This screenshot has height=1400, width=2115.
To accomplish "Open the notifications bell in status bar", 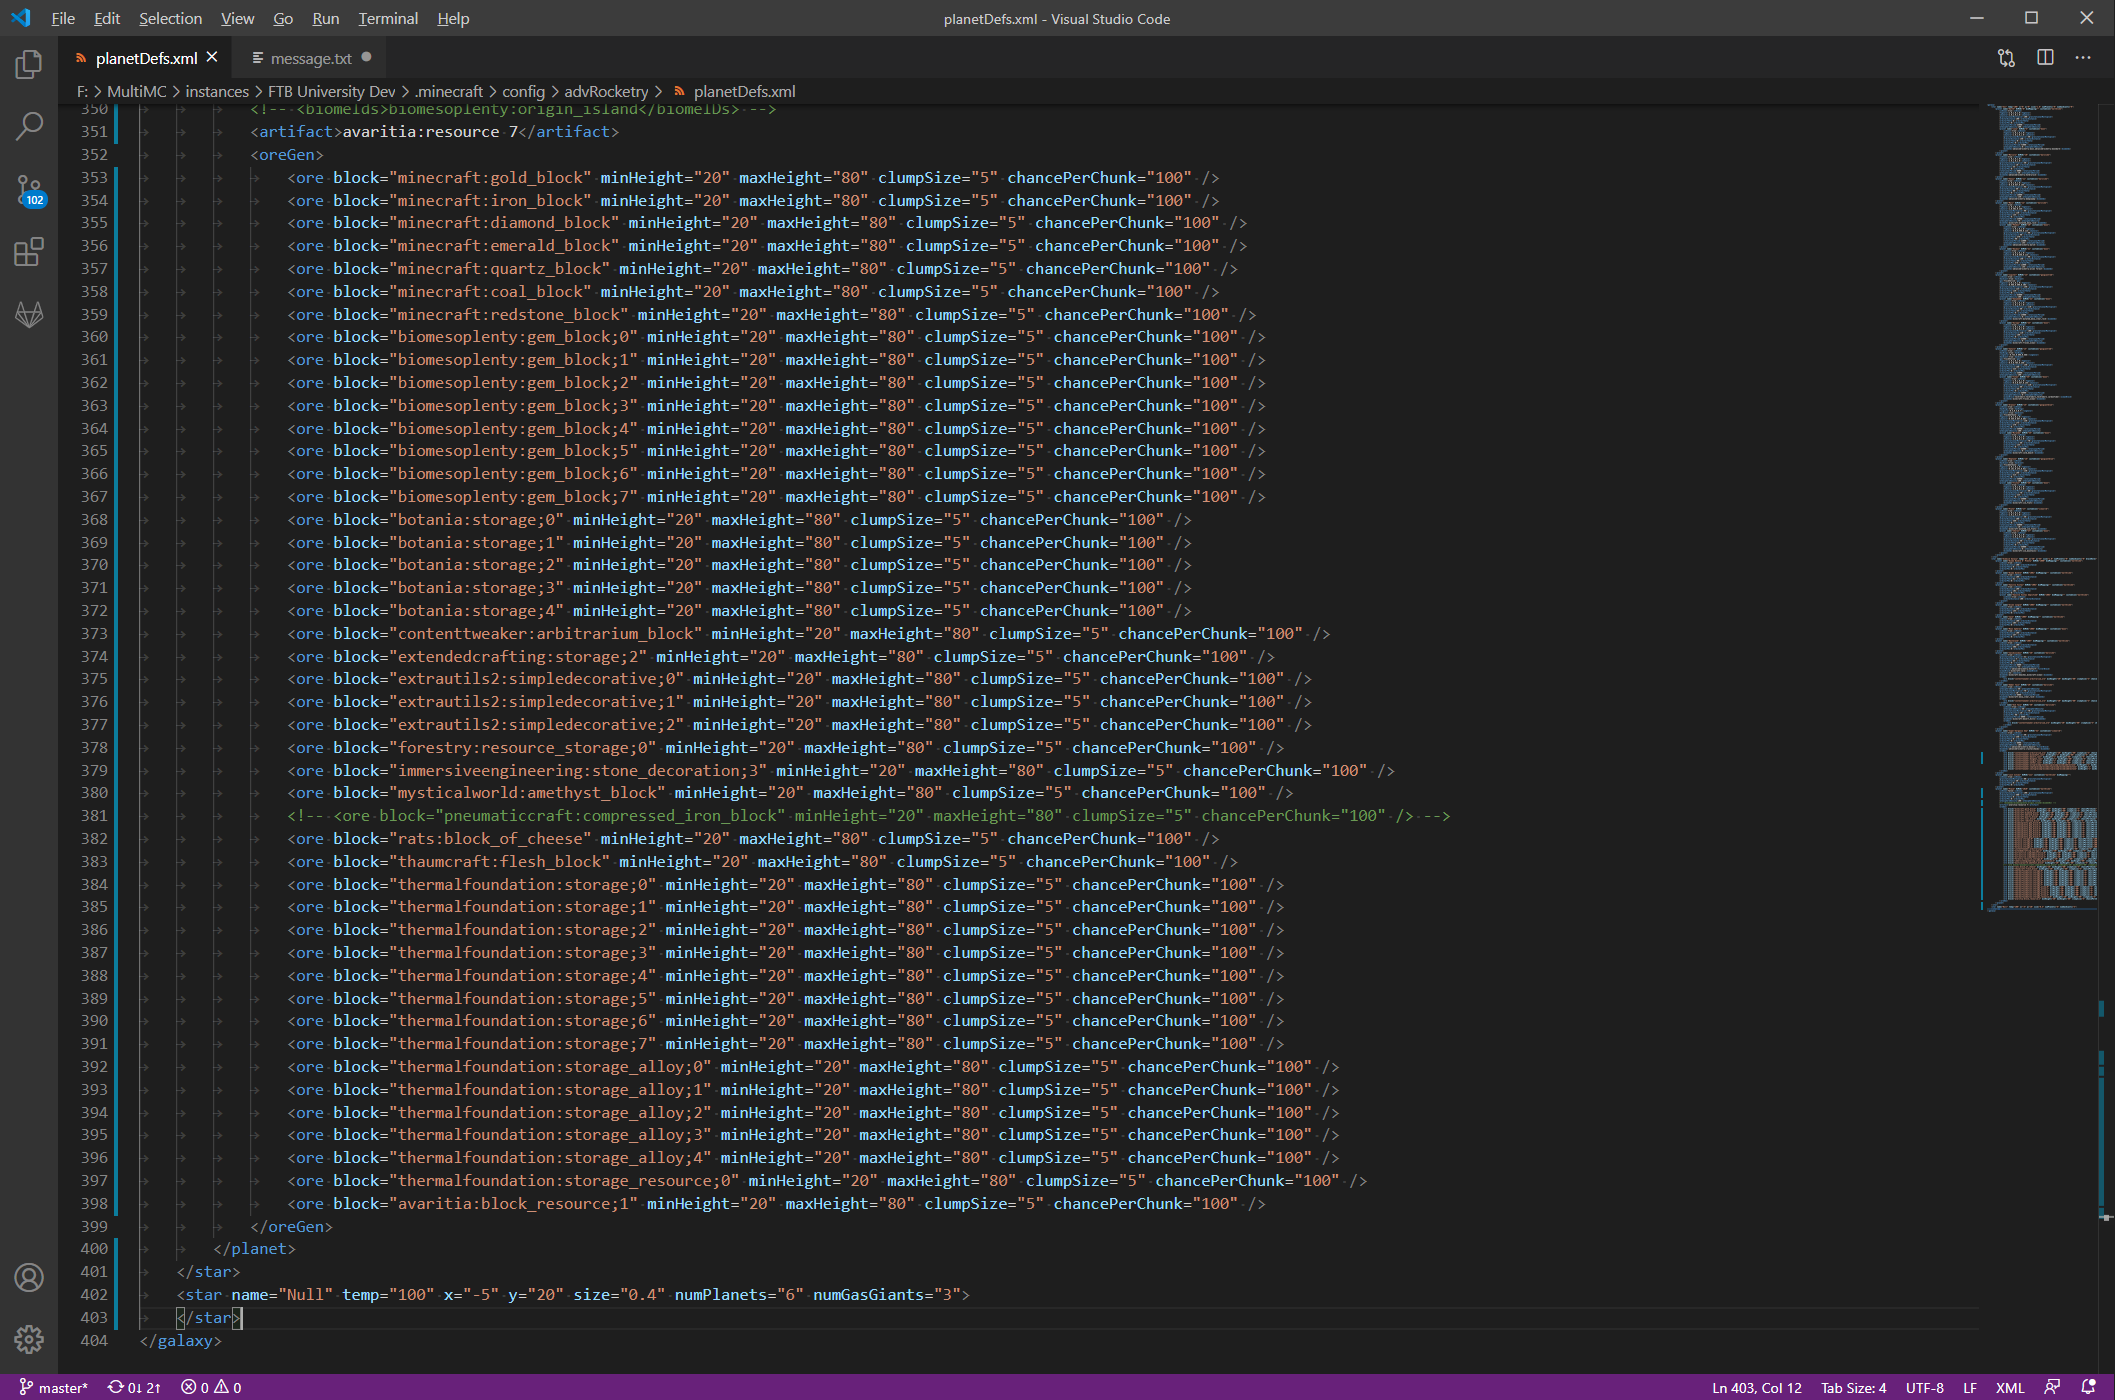I will click(x=2088, y=1387).
